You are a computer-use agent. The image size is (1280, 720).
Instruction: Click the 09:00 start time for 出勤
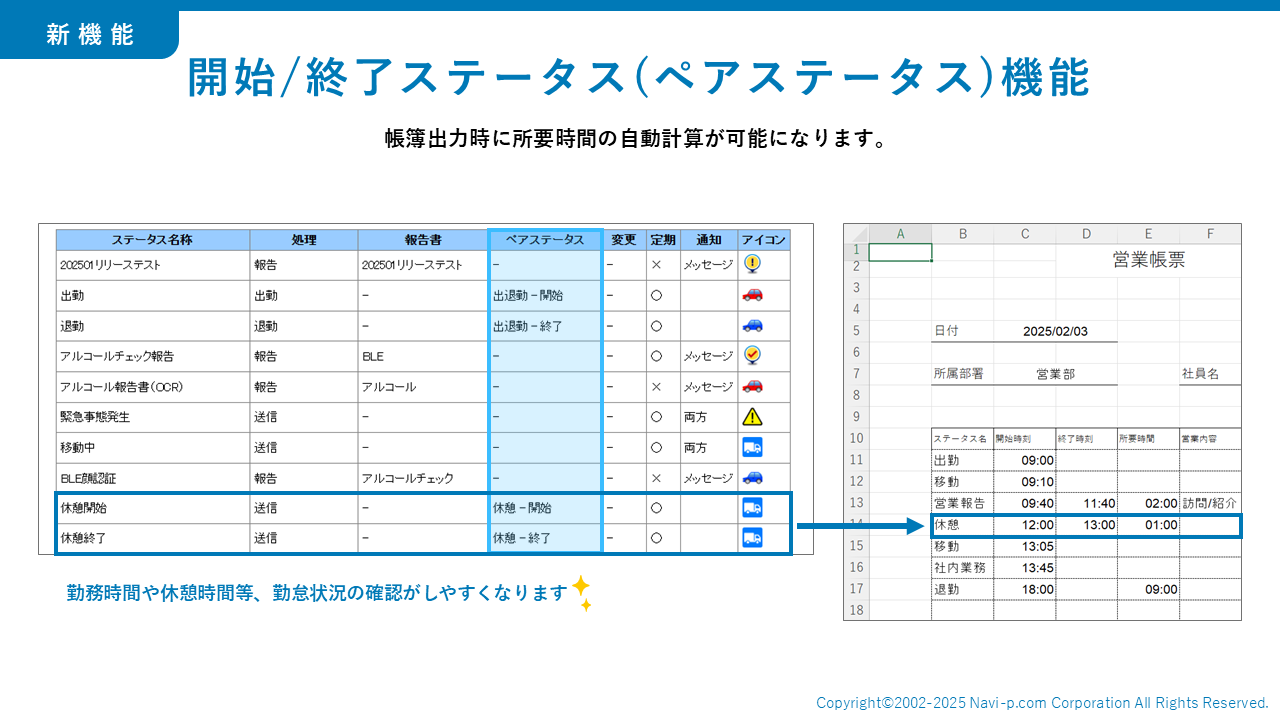pyautogui.click(x=1024, y=460)
